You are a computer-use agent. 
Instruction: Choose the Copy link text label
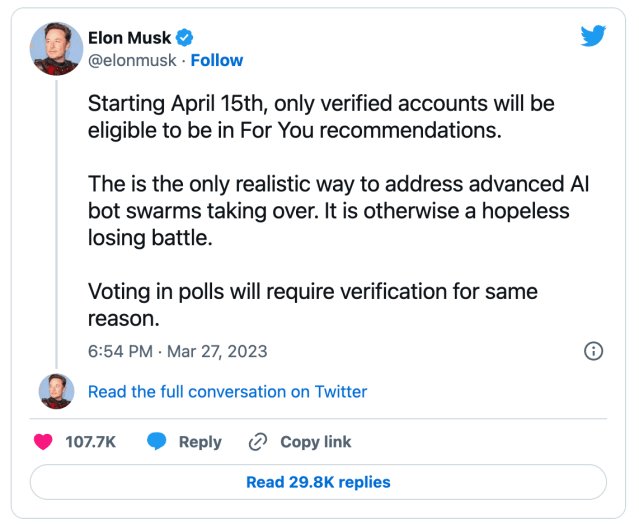tap(315, 441)
